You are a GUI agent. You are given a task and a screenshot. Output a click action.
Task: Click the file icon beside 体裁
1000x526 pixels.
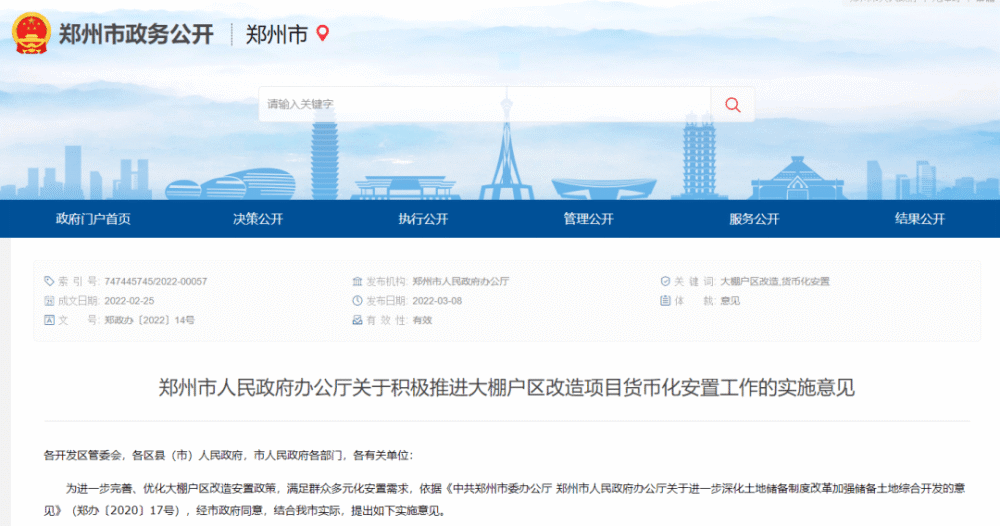coord(665,301)
